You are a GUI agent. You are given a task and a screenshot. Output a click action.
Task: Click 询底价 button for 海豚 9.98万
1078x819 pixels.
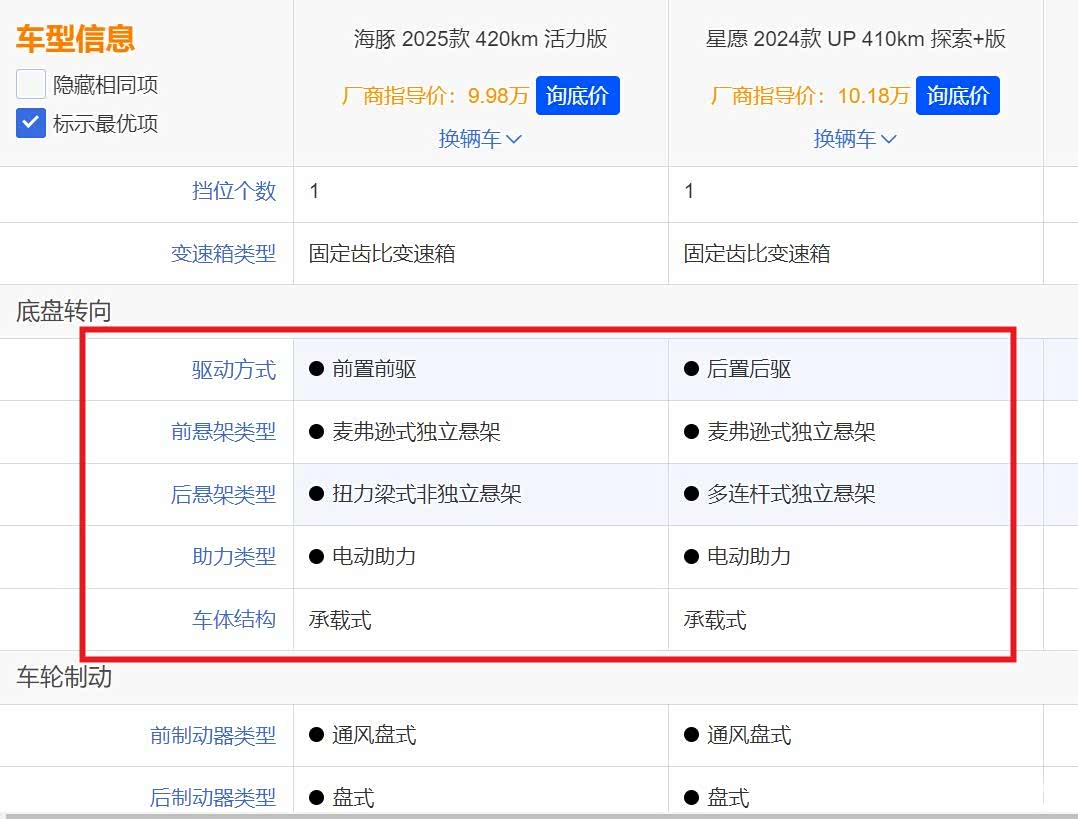pos(577,96)
